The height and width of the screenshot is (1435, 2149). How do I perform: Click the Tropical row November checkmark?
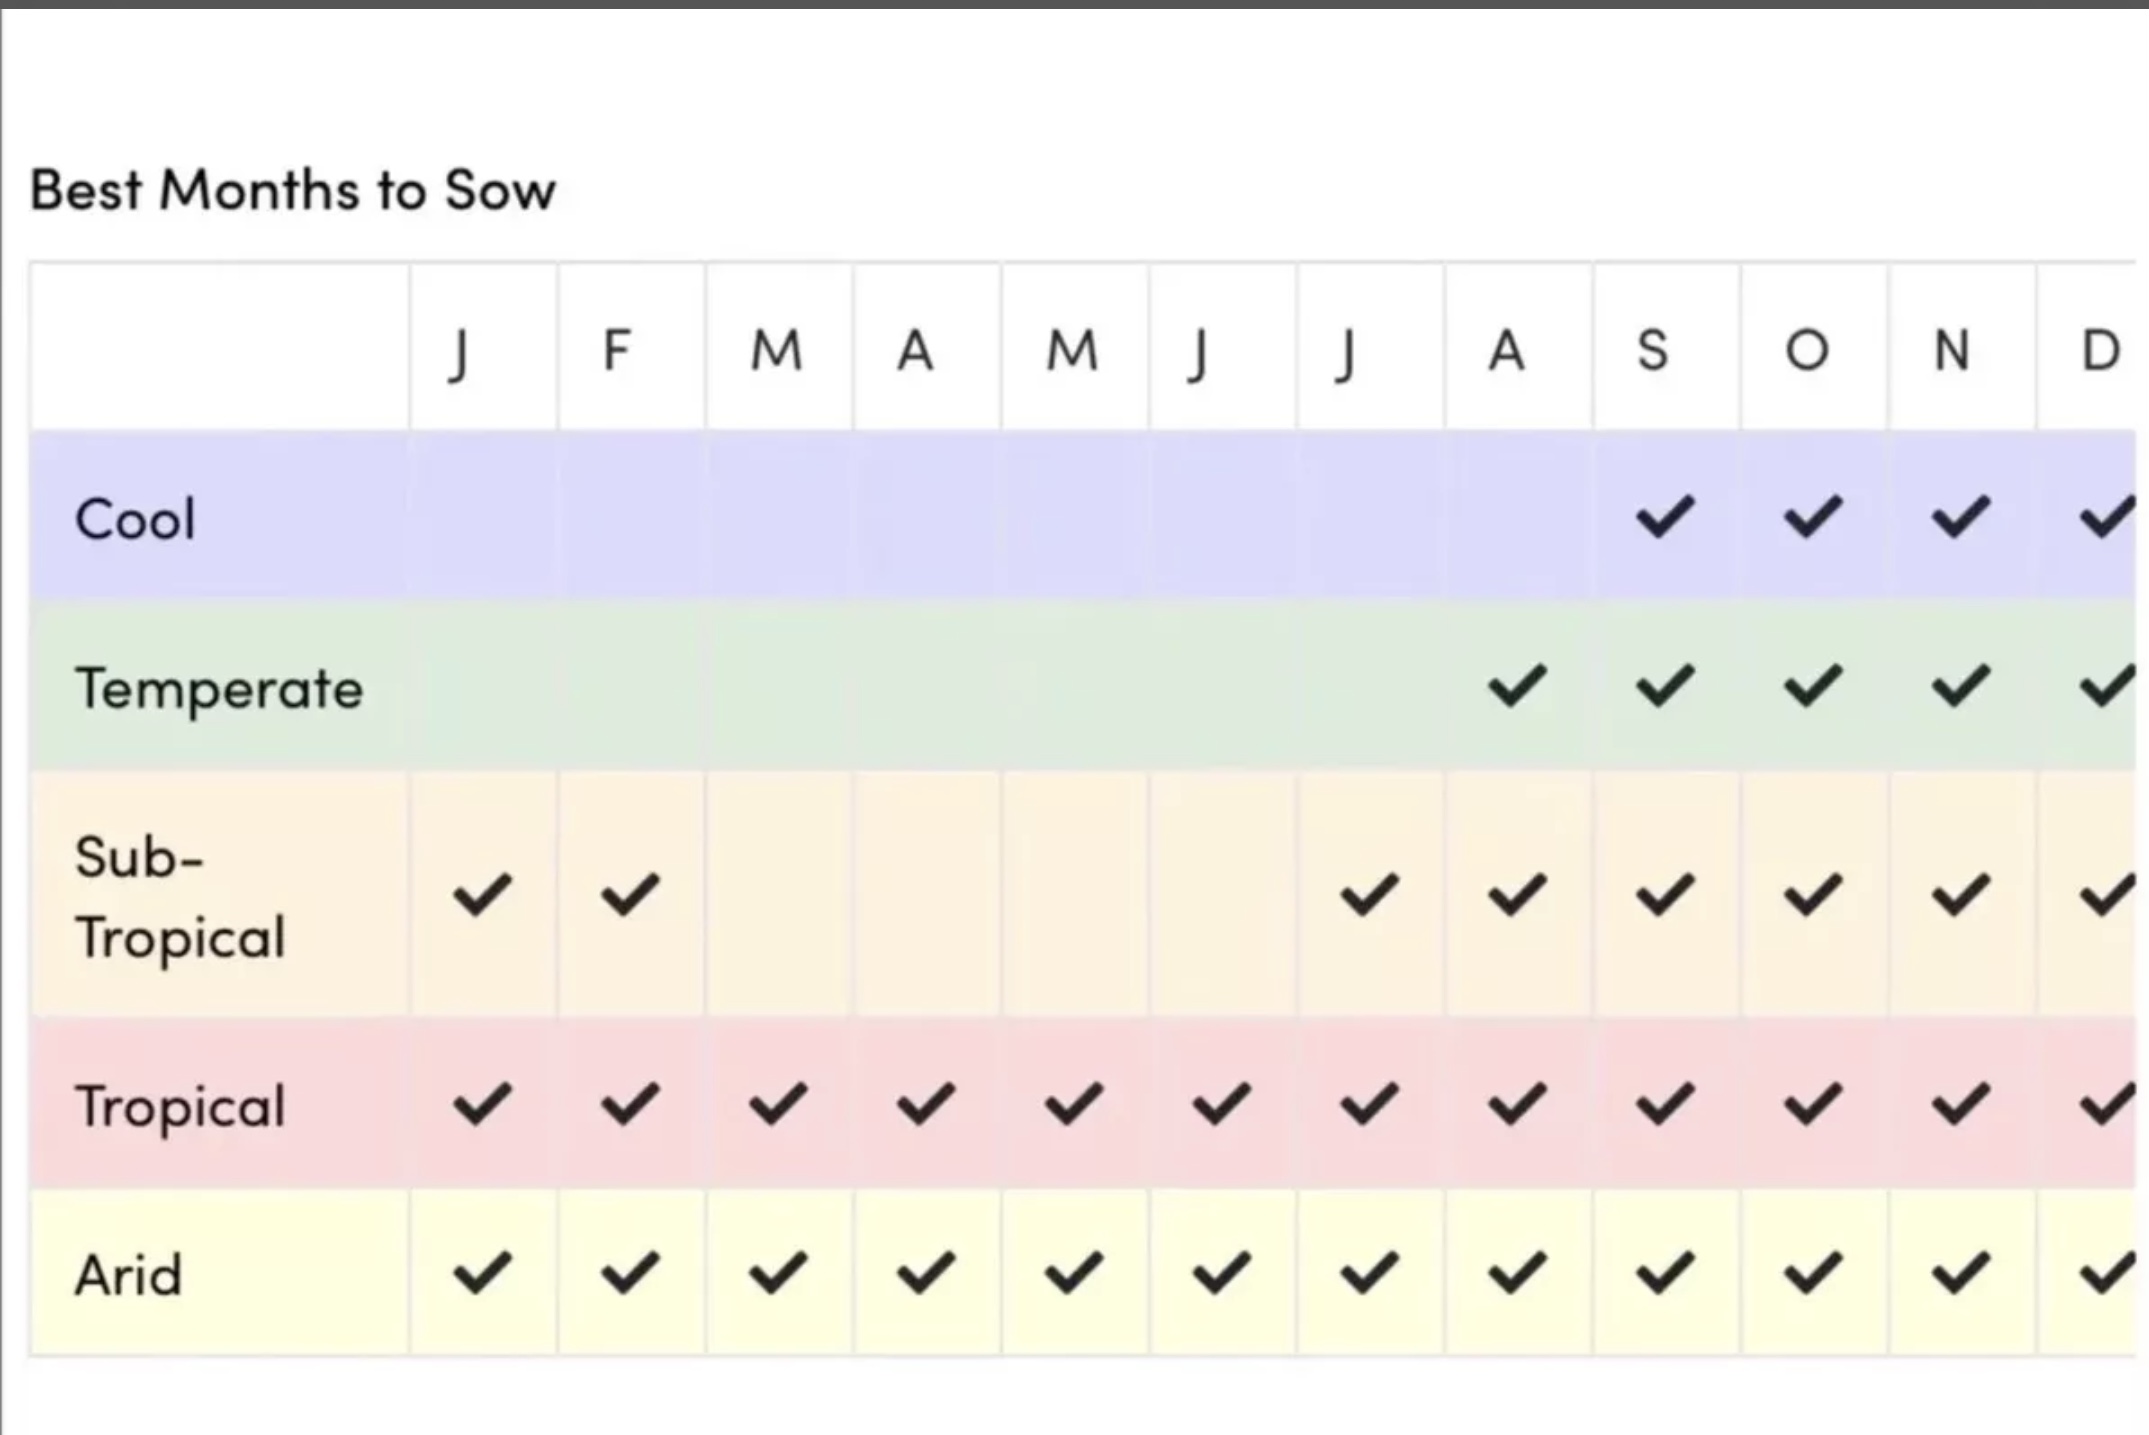coord(1960,1104)
